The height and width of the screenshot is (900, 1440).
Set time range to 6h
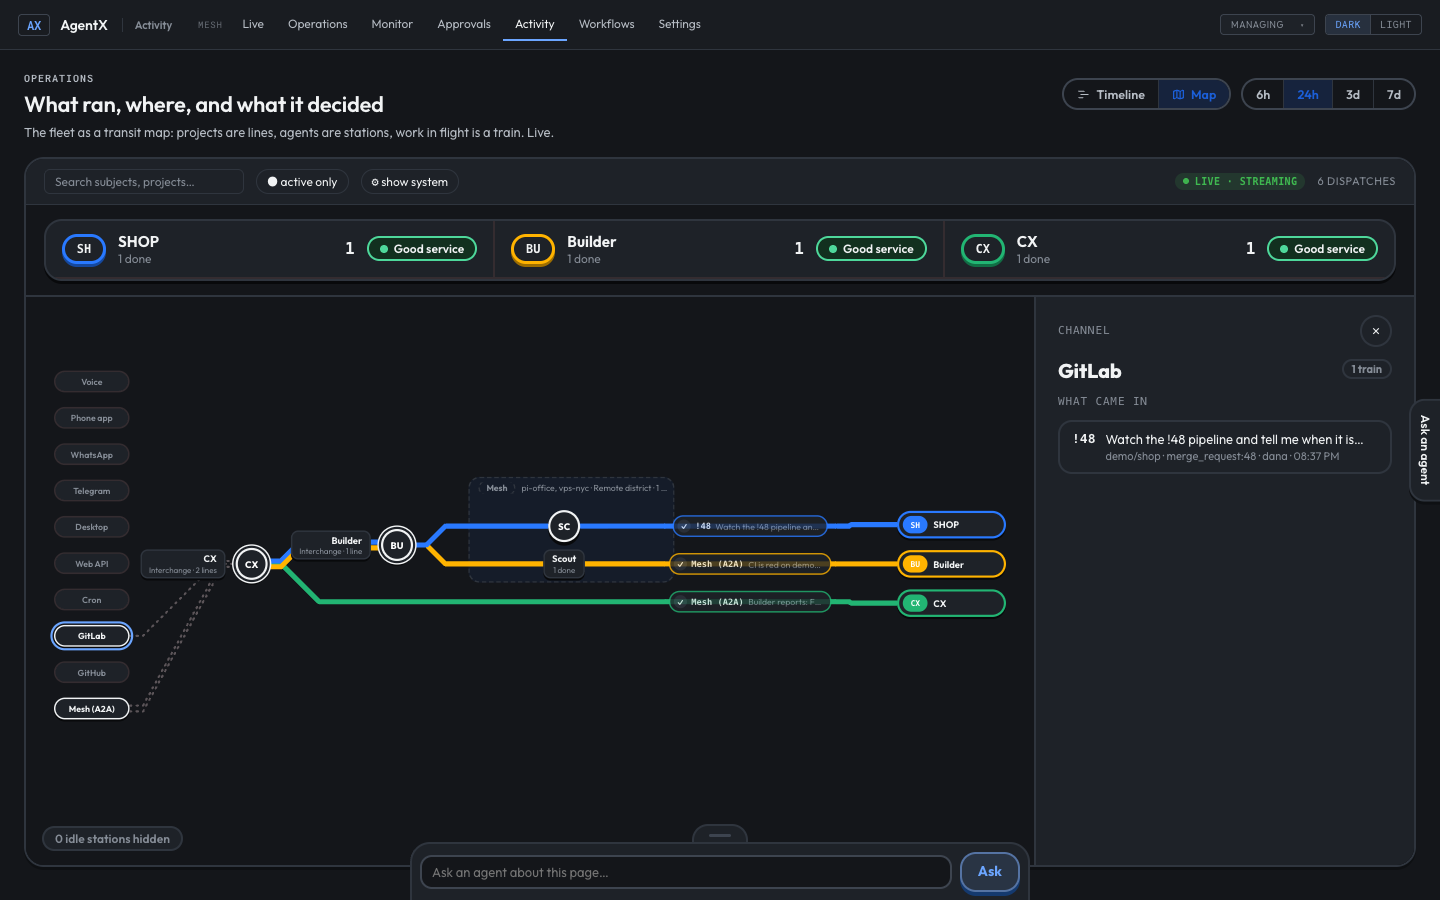[1263, 95]
